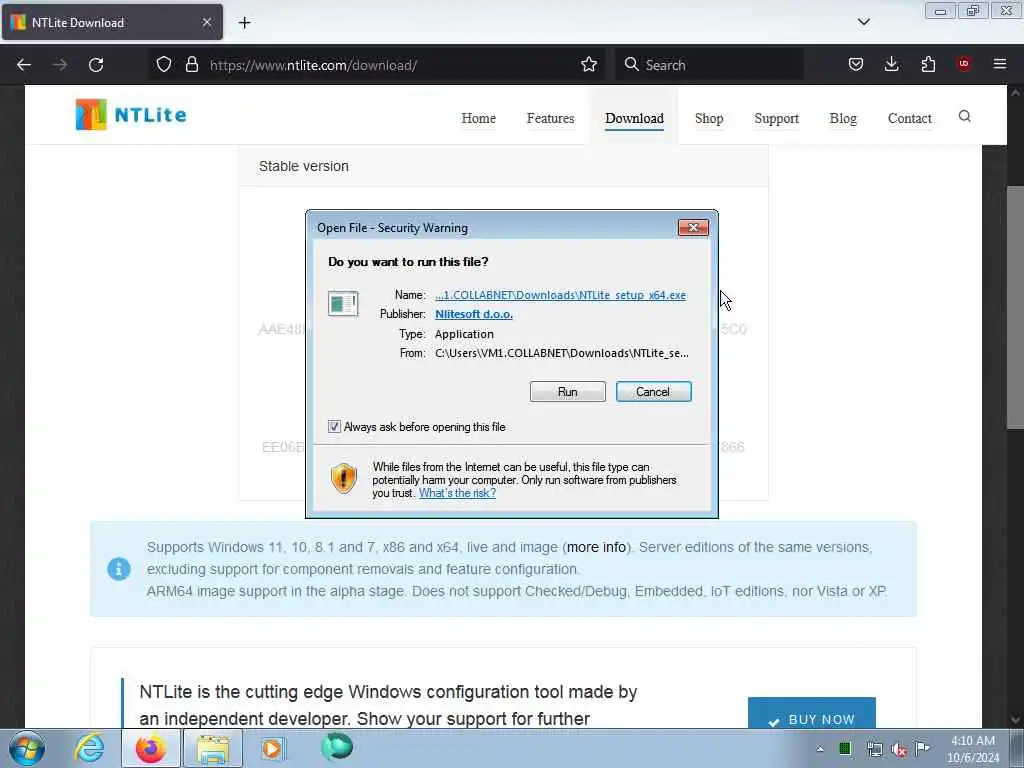1024x768 pixels.
Task: Click the application file icon in dialog
Action: click(x=343, y=304)
